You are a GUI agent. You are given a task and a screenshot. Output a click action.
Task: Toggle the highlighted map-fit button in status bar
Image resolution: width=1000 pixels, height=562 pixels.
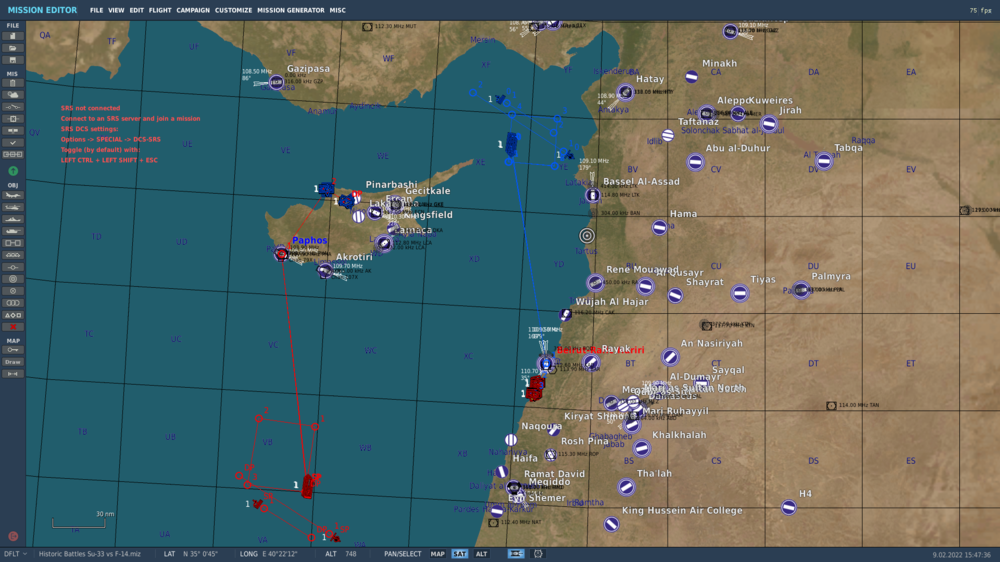516,554
